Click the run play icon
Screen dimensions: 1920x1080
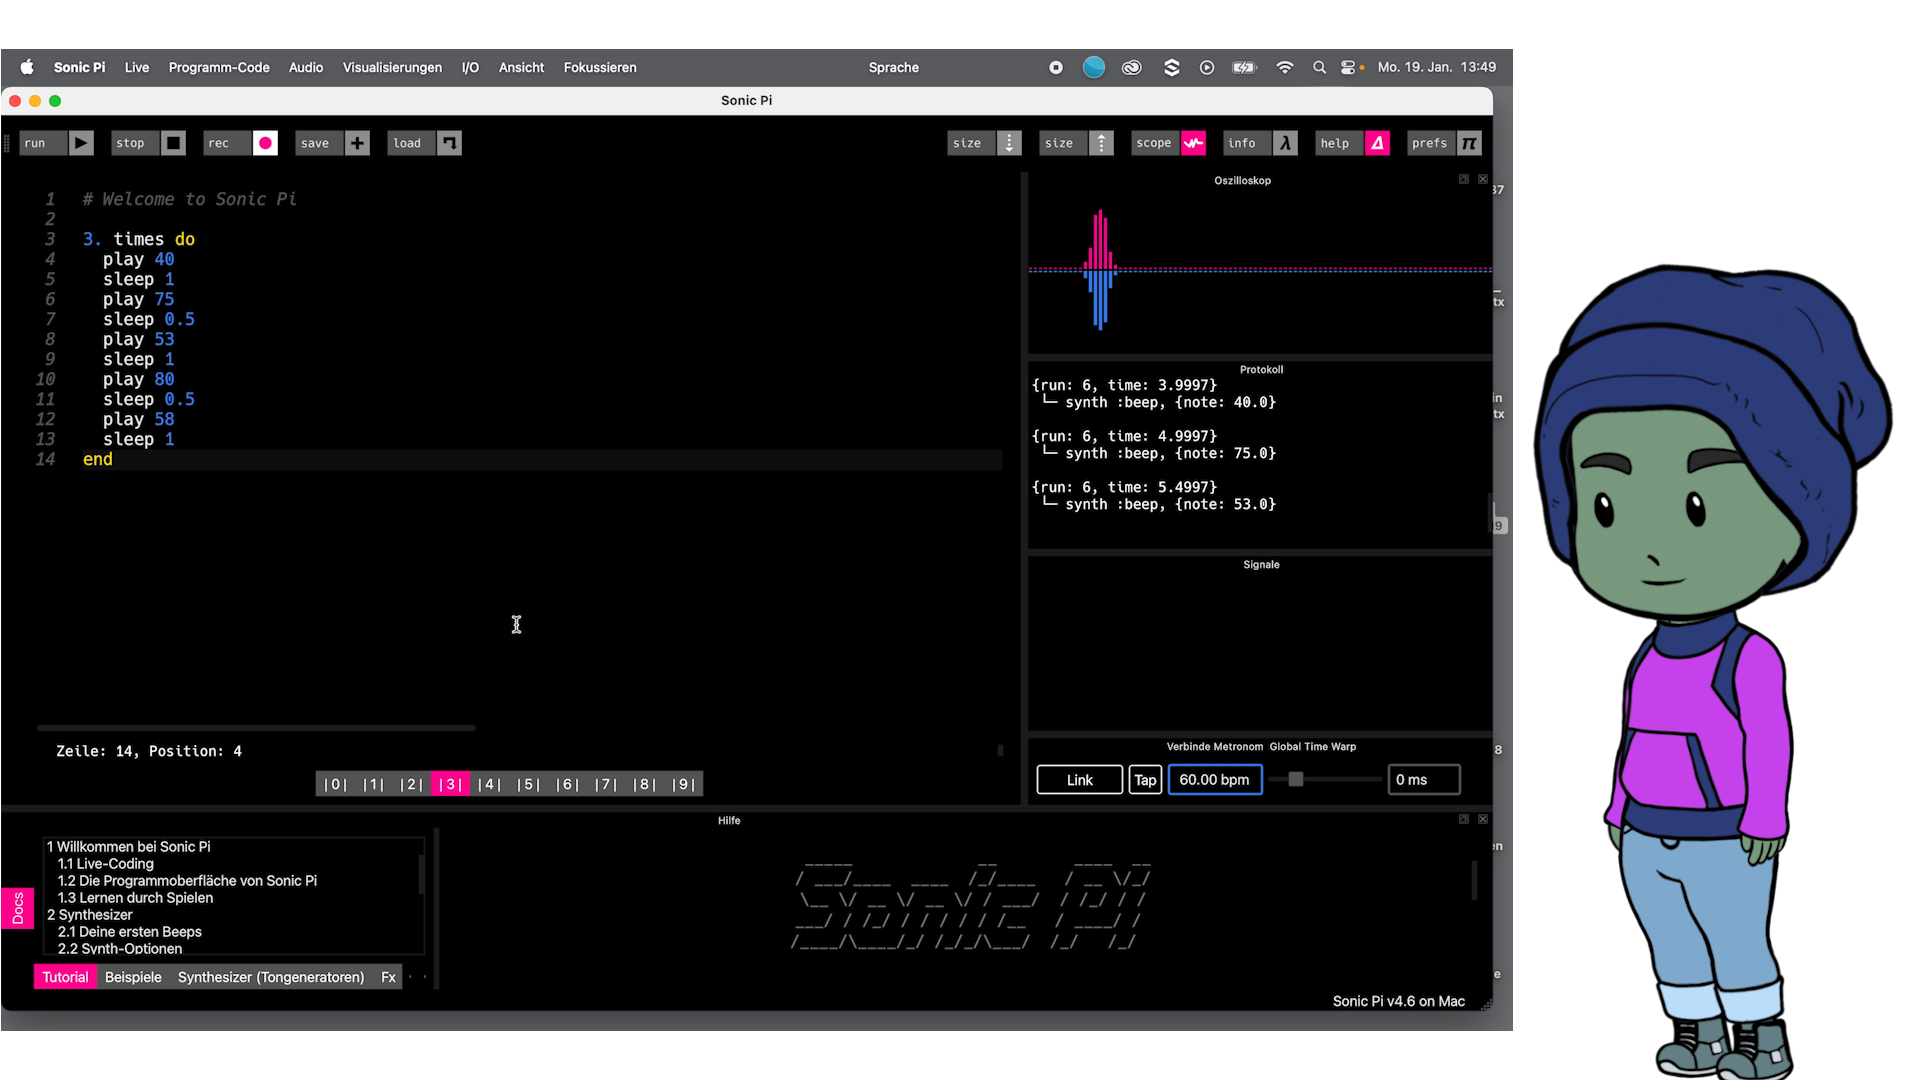pos(81,143)
